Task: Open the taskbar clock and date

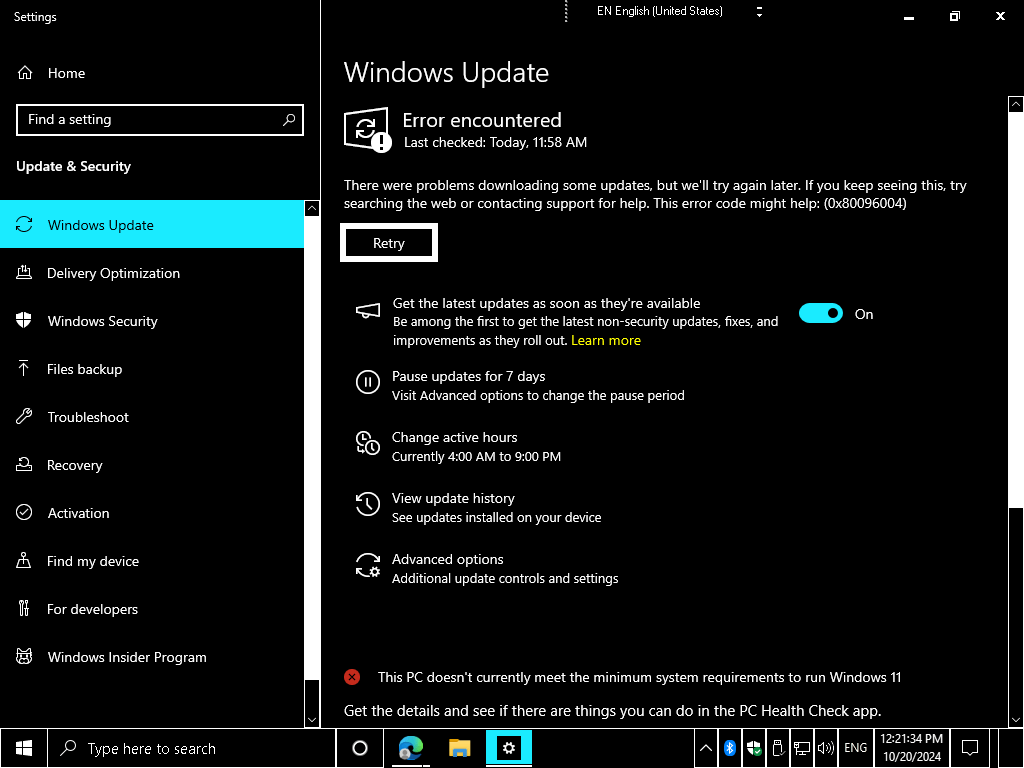Action: point(912,748)
